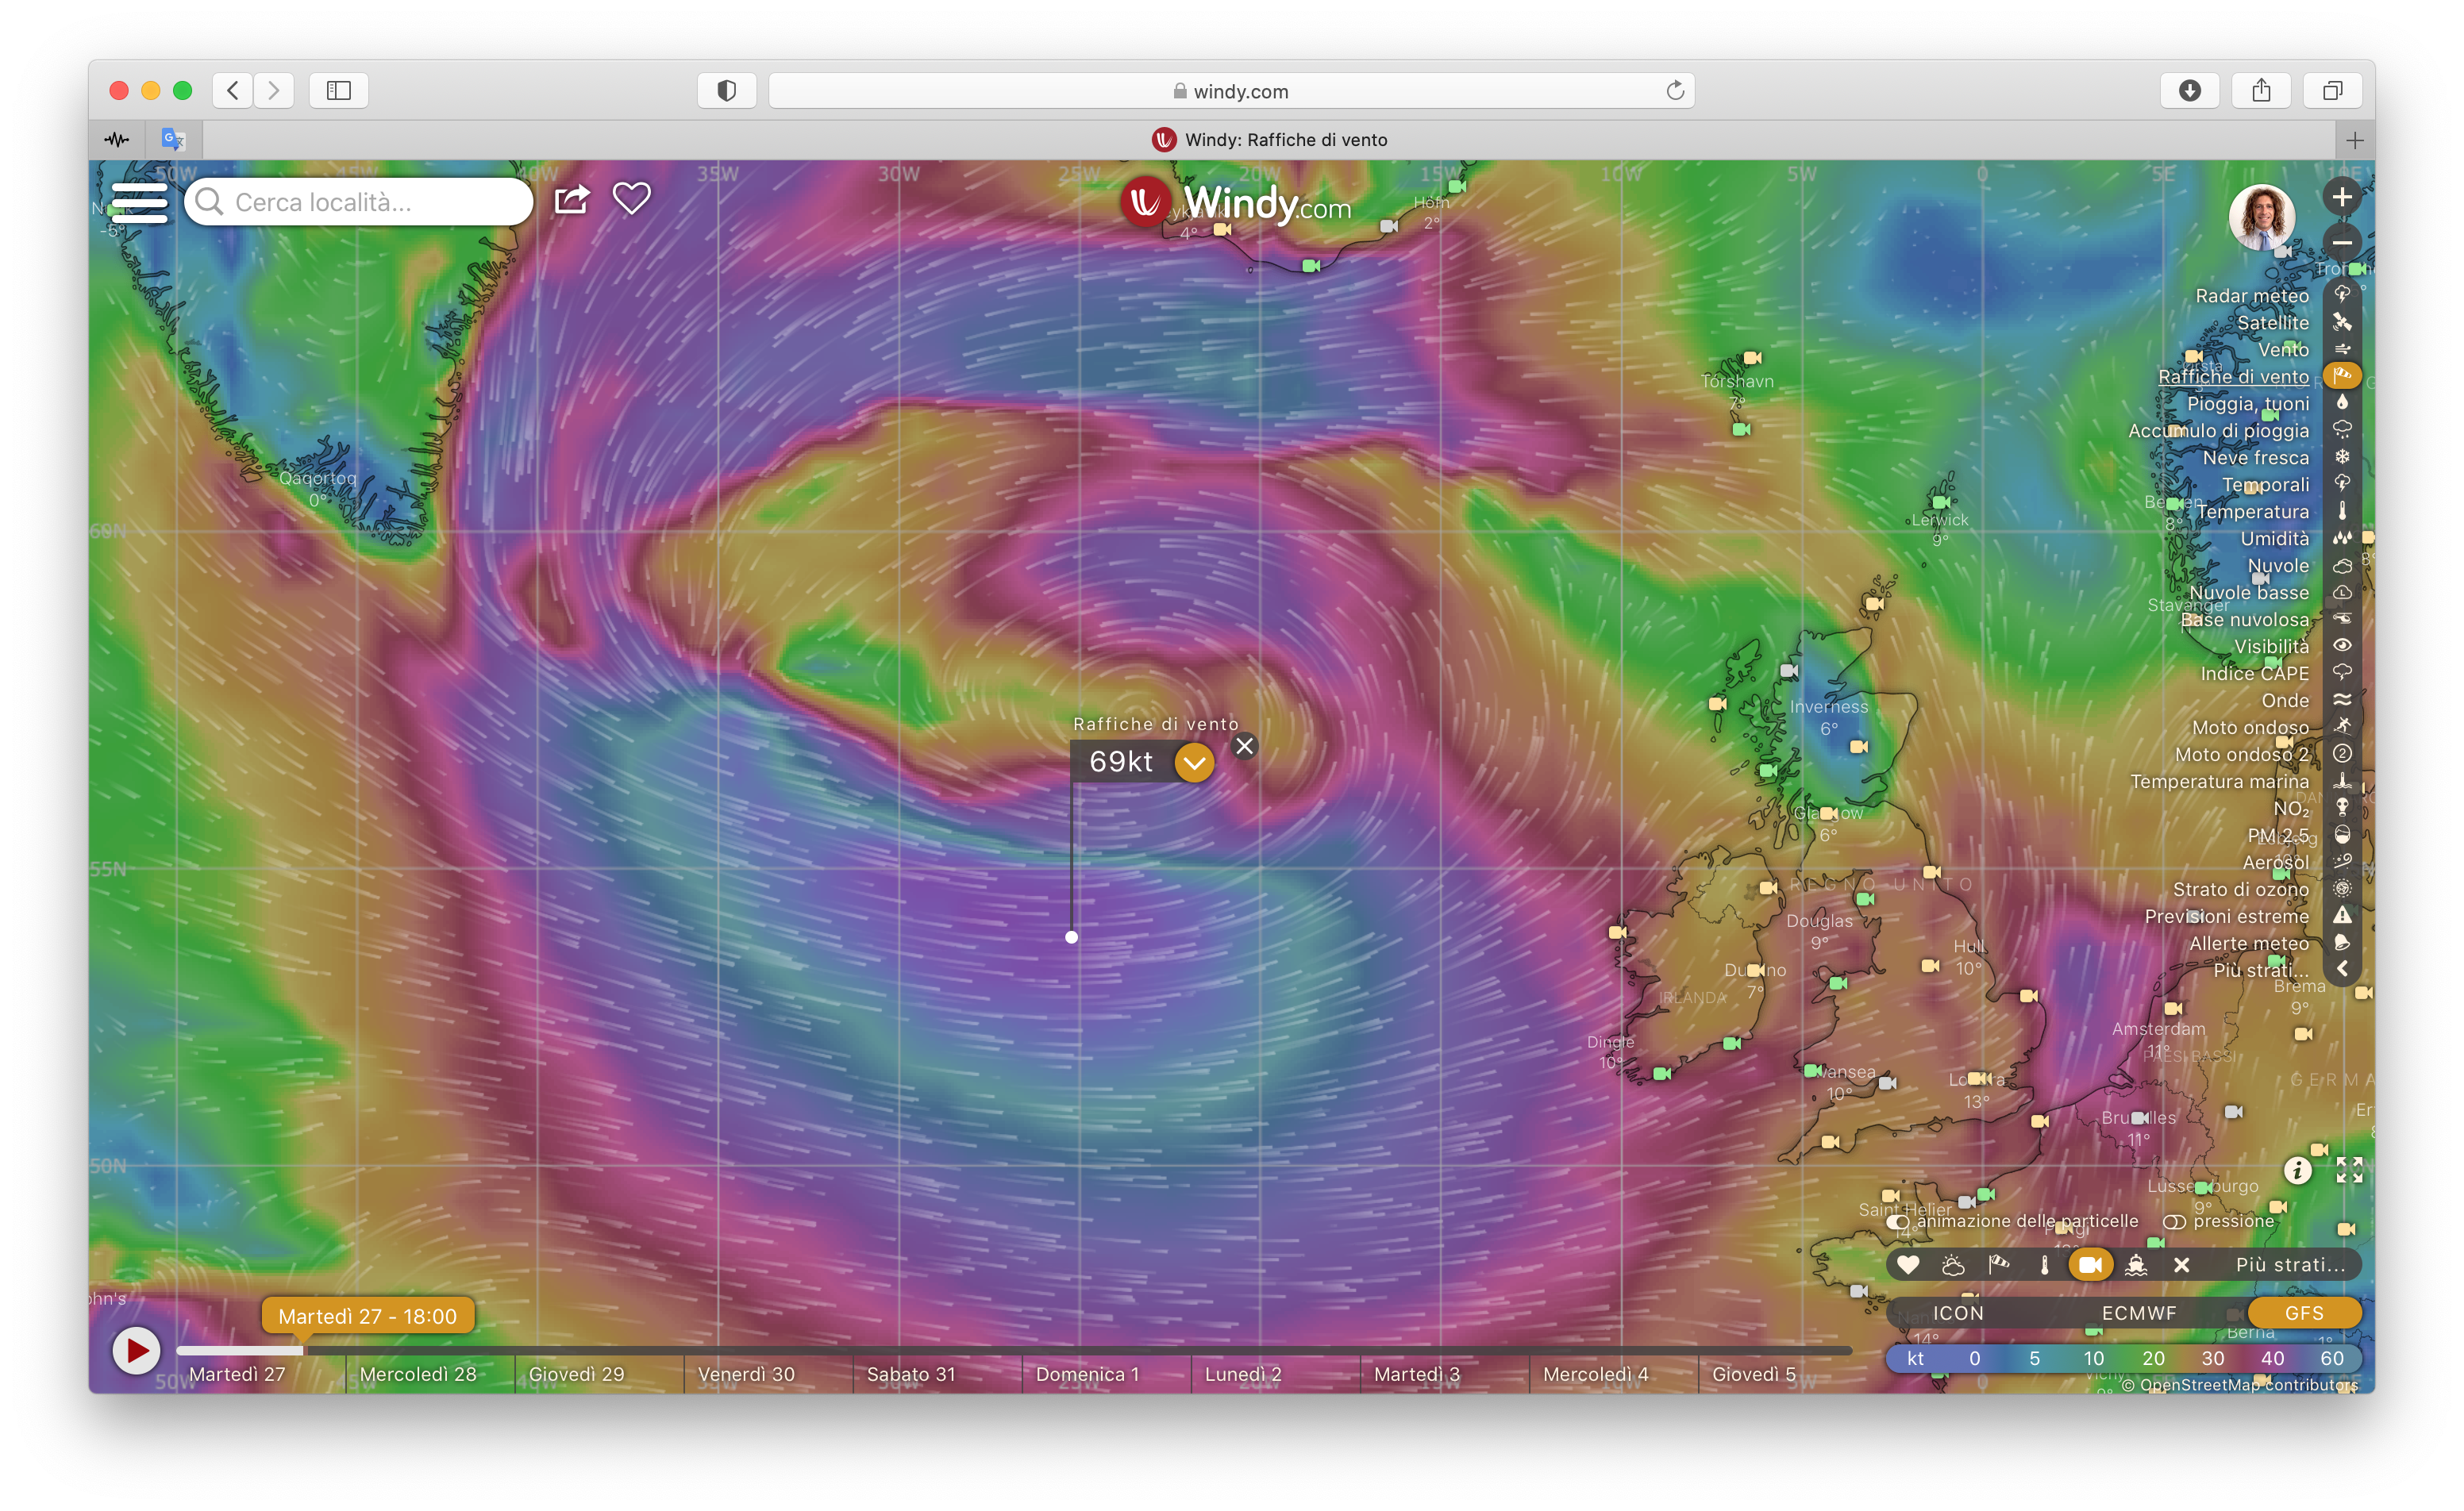
Task: Select the Allerte meteo layer icon
Action: pyautogui.click(x=2342, y=943)
